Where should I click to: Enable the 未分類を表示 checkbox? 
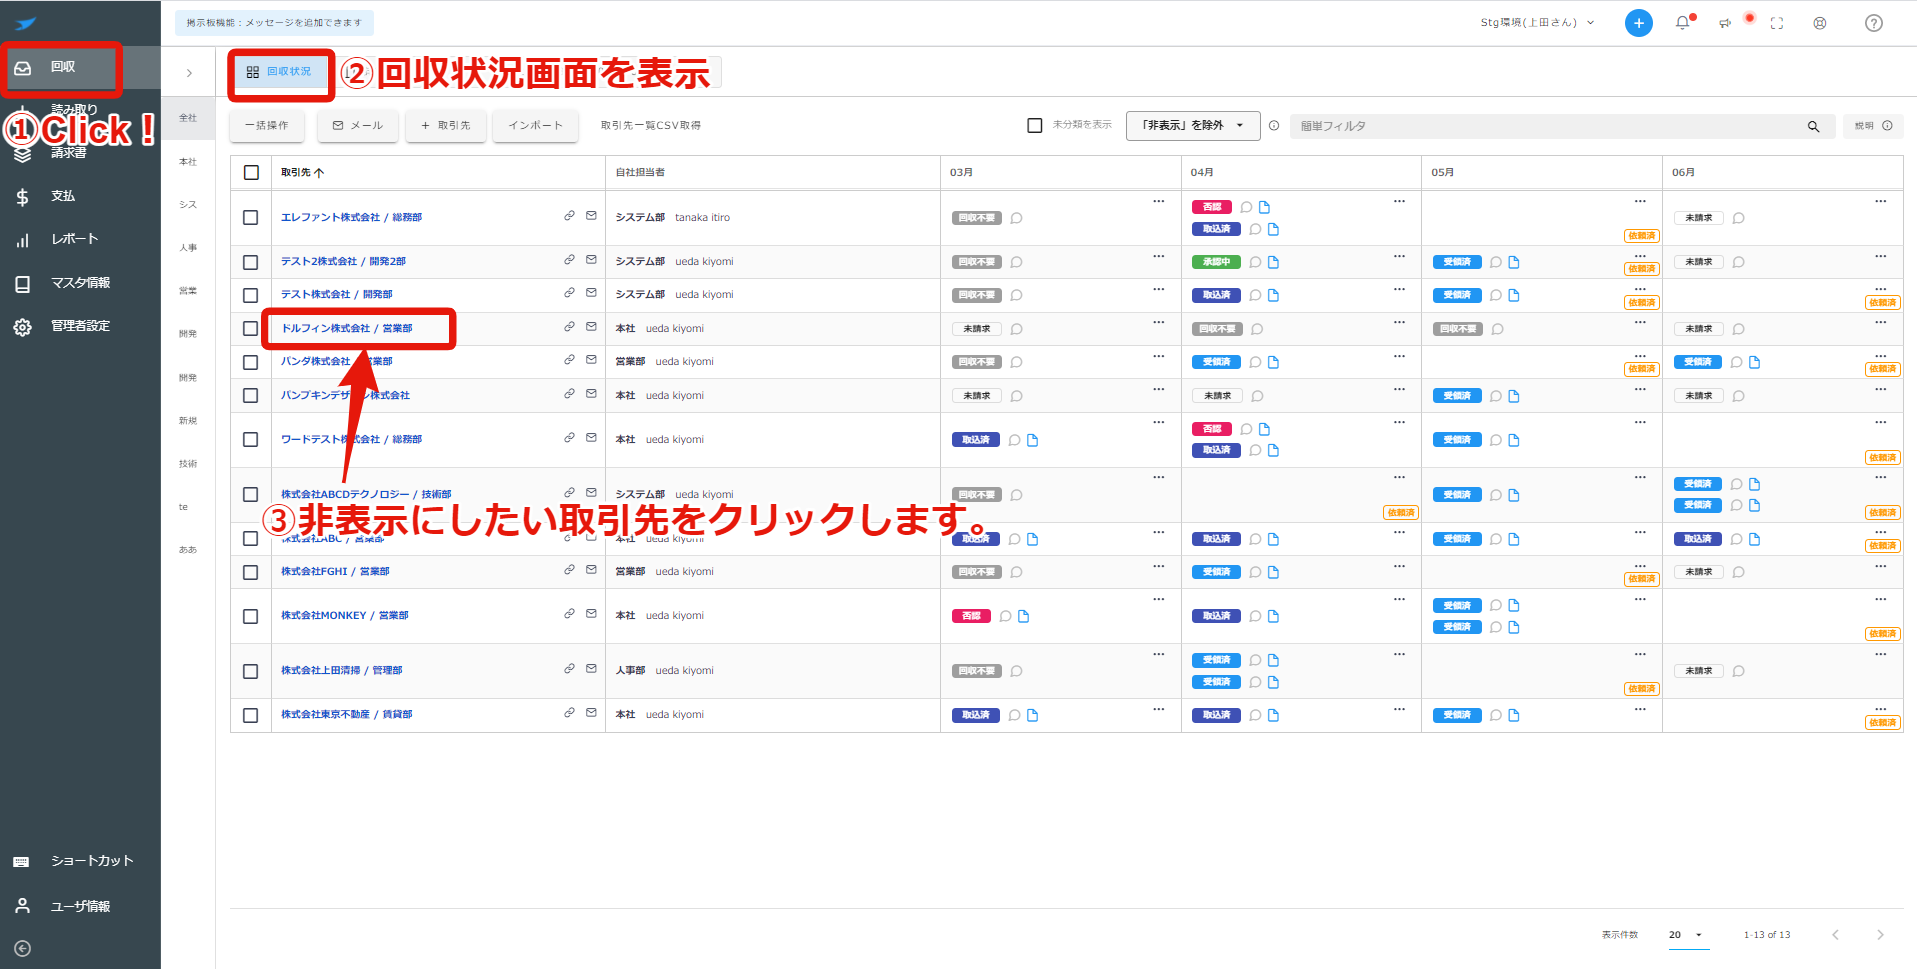click(1035, 126)
